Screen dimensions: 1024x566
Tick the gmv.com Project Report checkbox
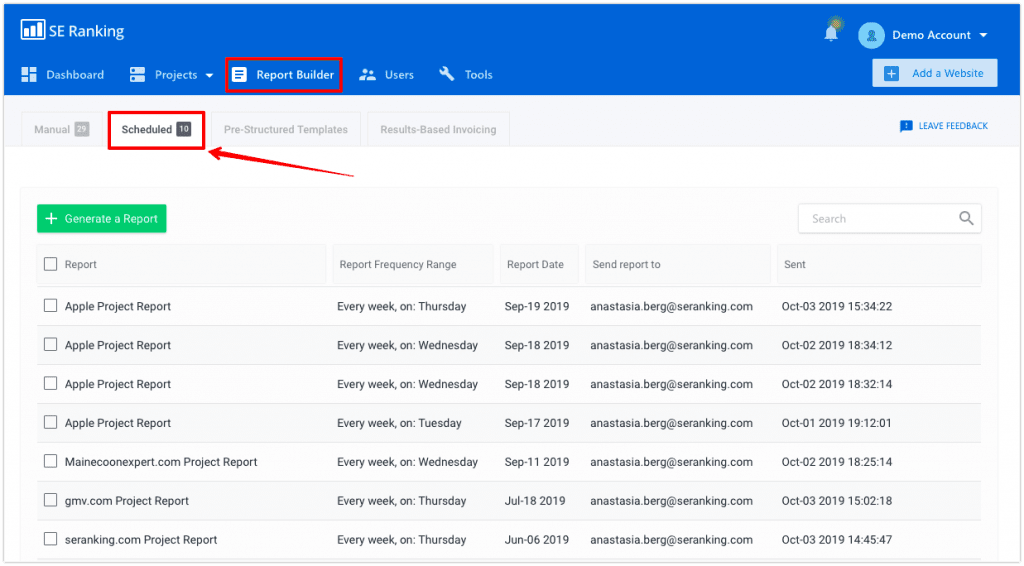[x=50, y=499]
